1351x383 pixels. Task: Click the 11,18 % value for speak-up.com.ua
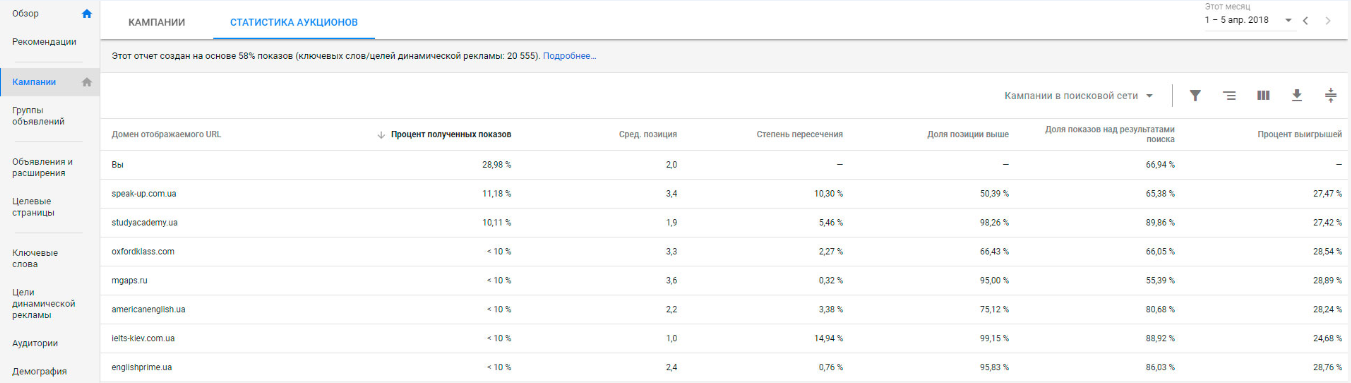tap(497, 193)
